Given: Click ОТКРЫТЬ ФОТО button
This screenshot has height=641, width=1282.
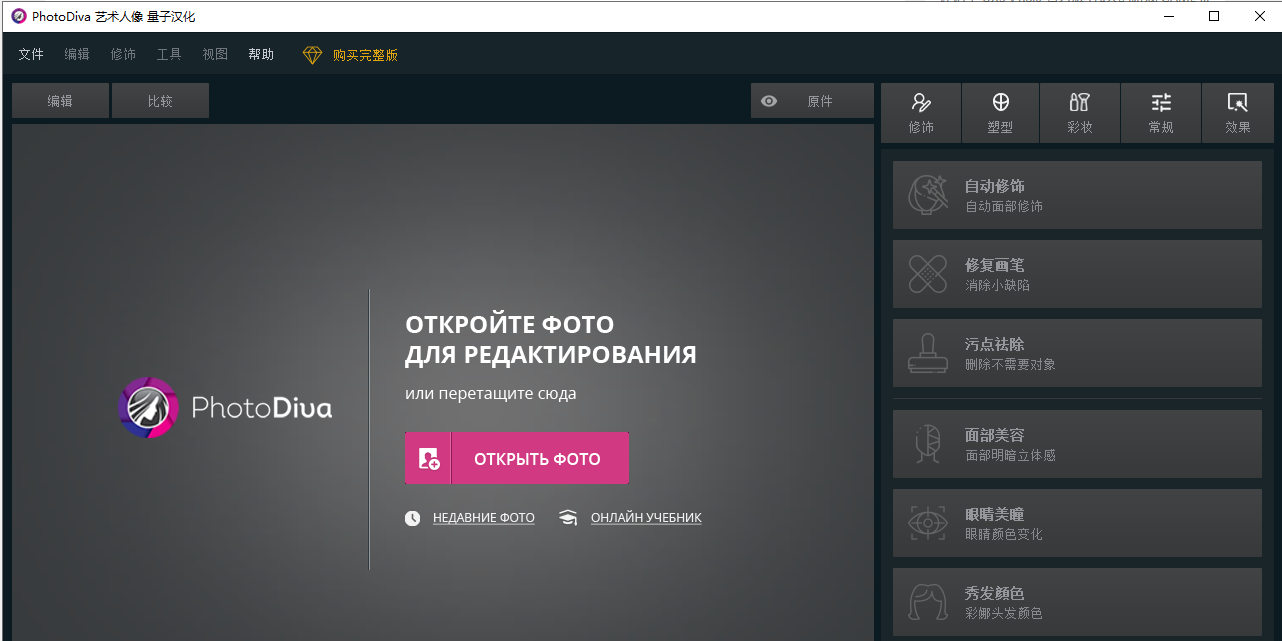Looking at the screenshot, I should [x=517, y=458].
